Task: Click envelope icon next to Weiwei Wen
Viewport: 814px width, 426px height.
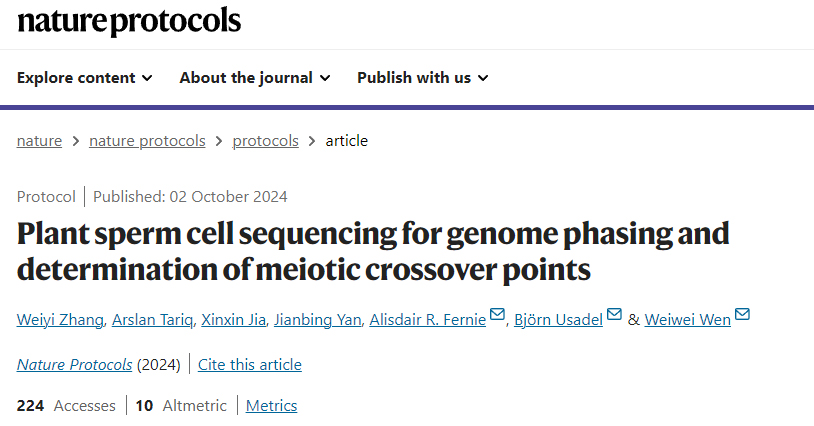Action: click(741, 317)
